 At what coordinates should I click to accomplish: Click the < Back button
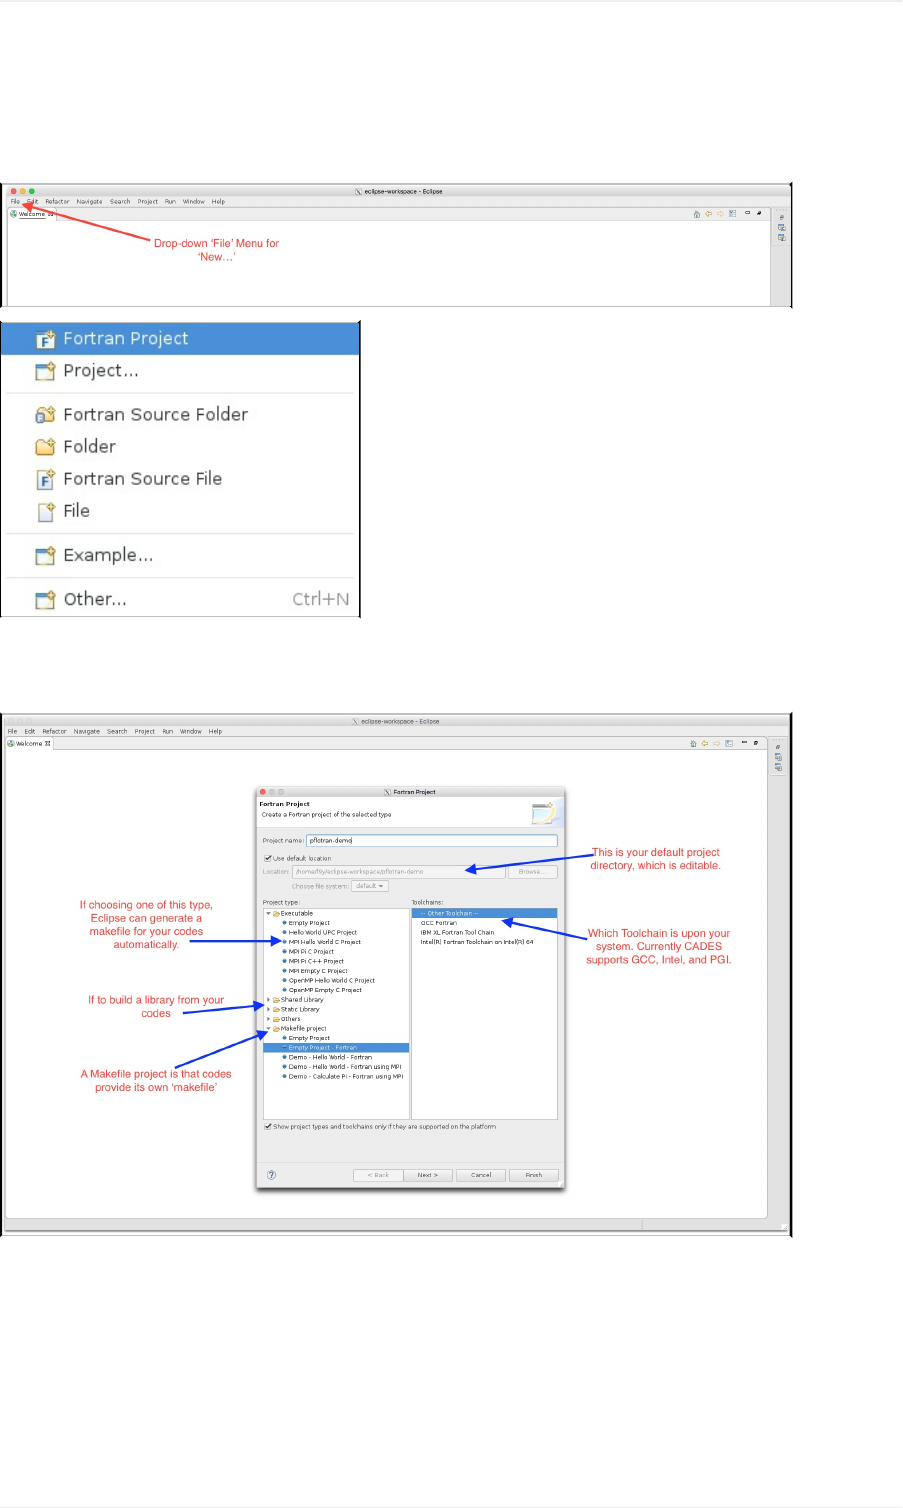point(378,1175)
